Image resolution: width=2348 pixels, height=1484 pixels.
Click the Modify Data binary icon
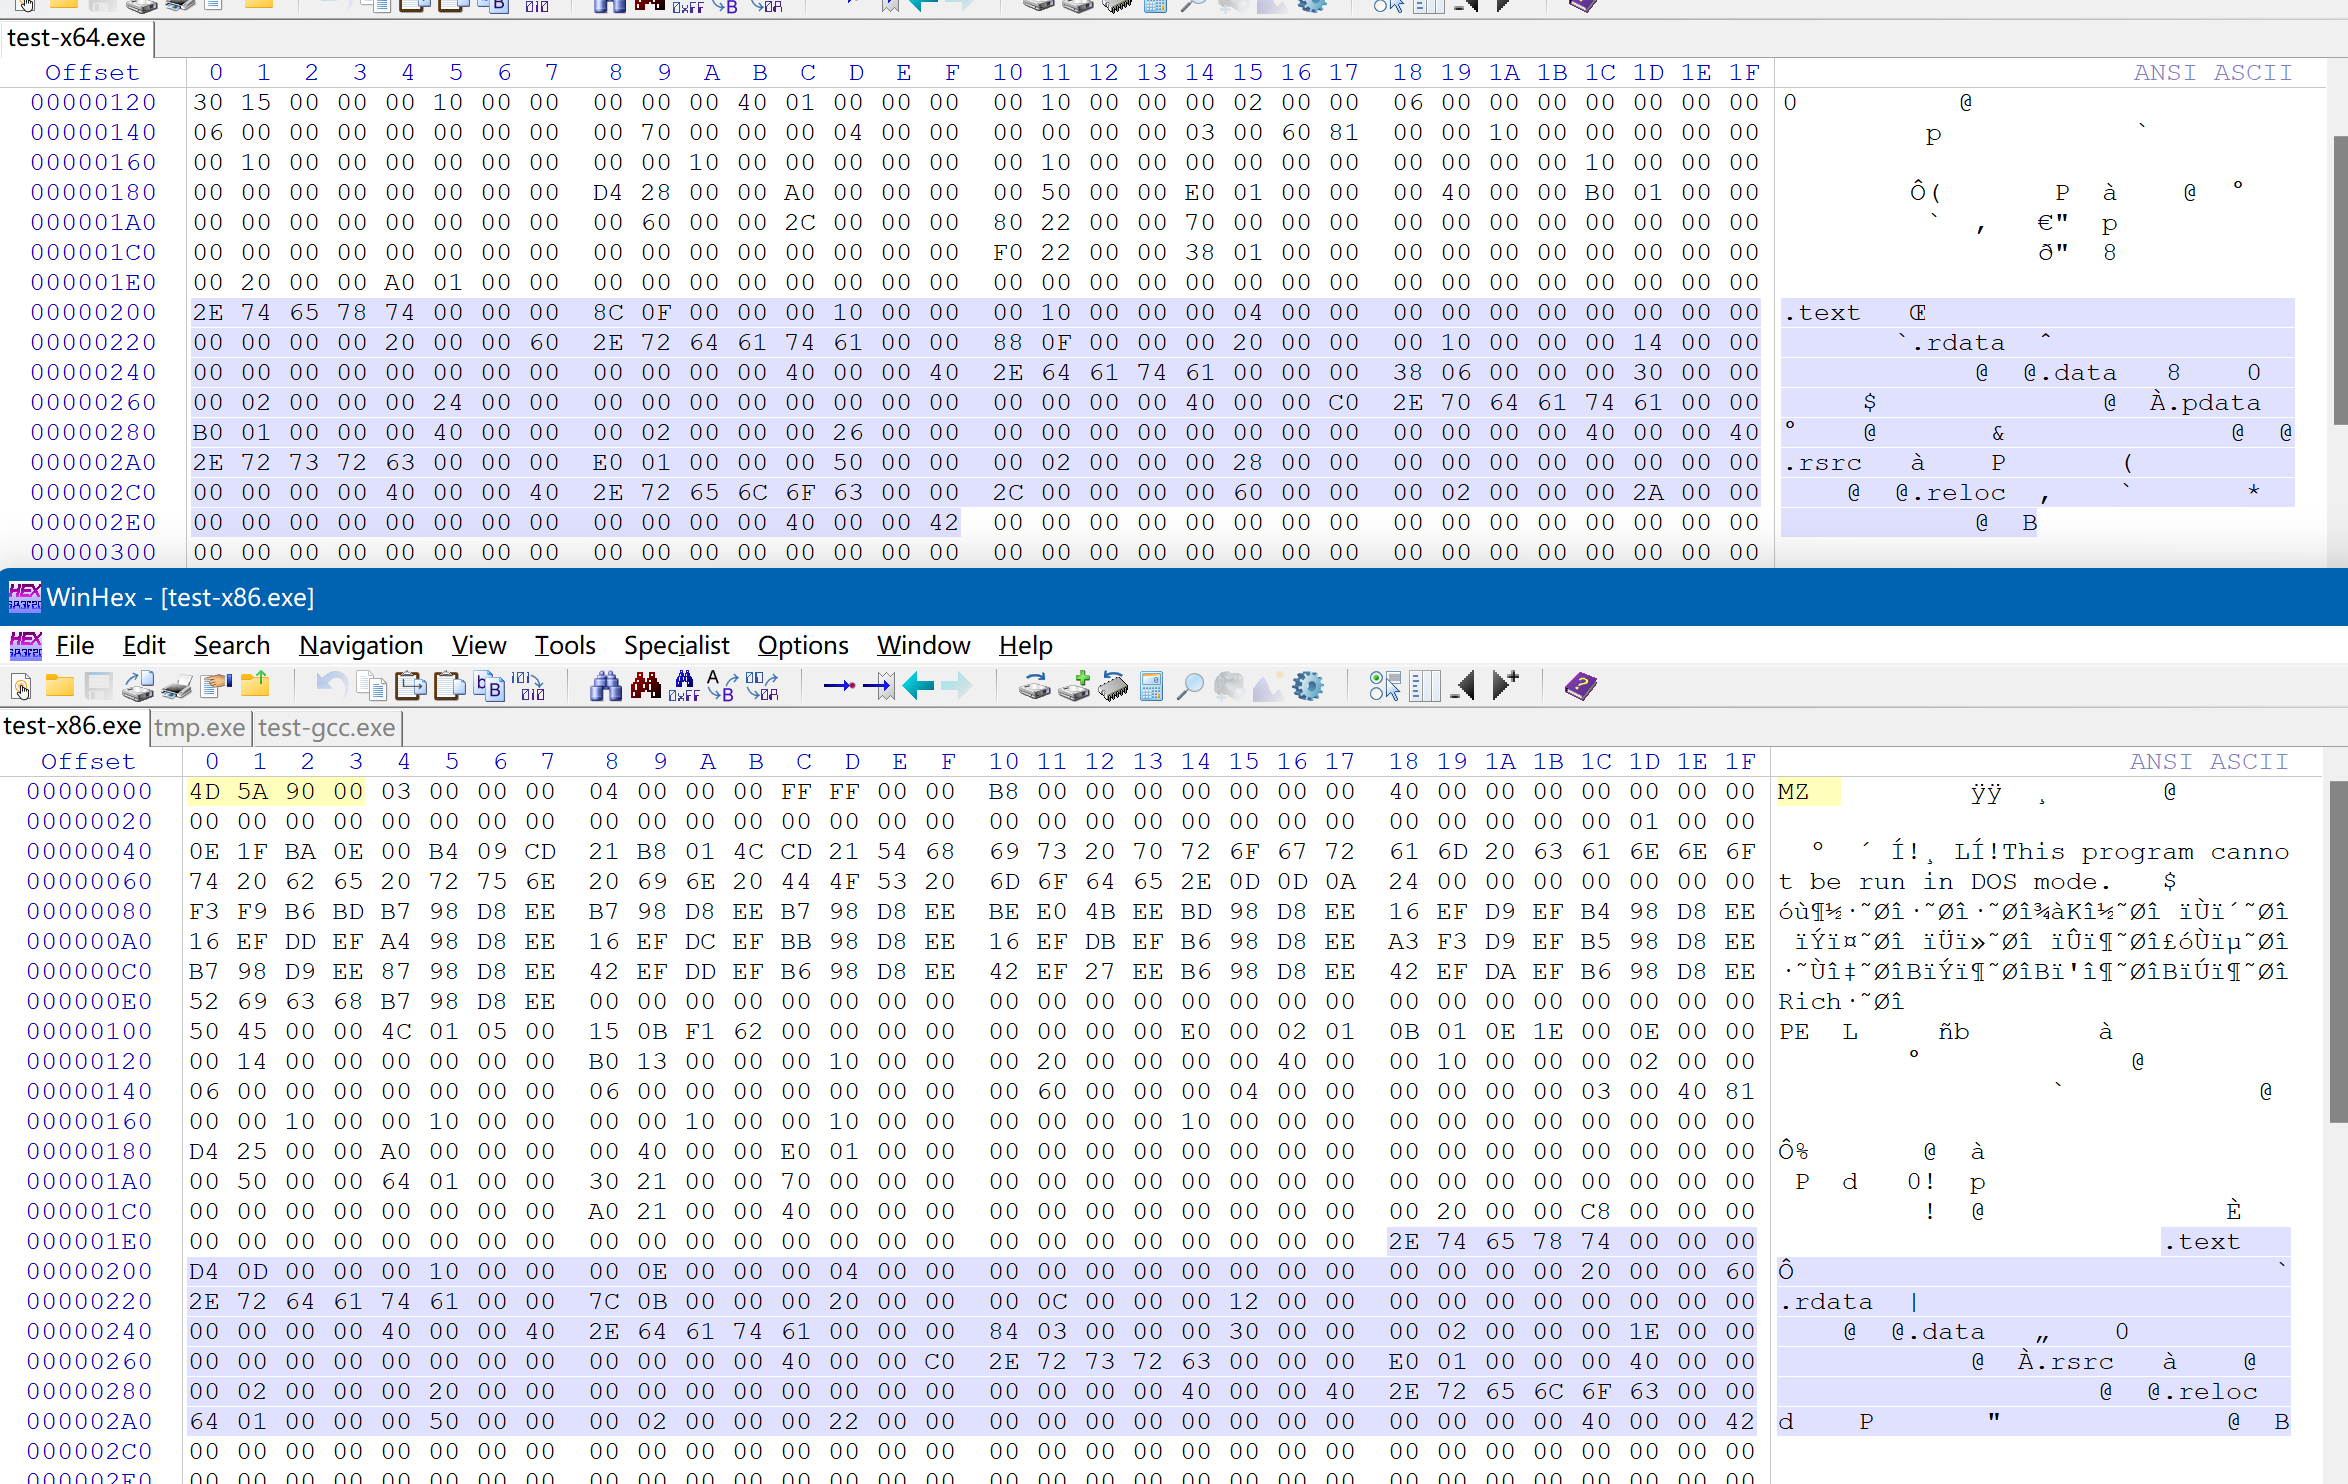pos(529,686)
